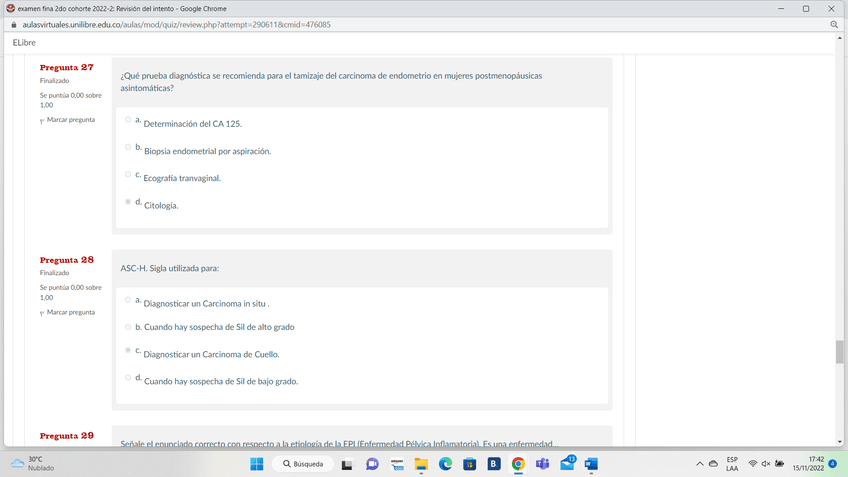Switch to Google Chrome in taskbar

[x=518, y=464]
